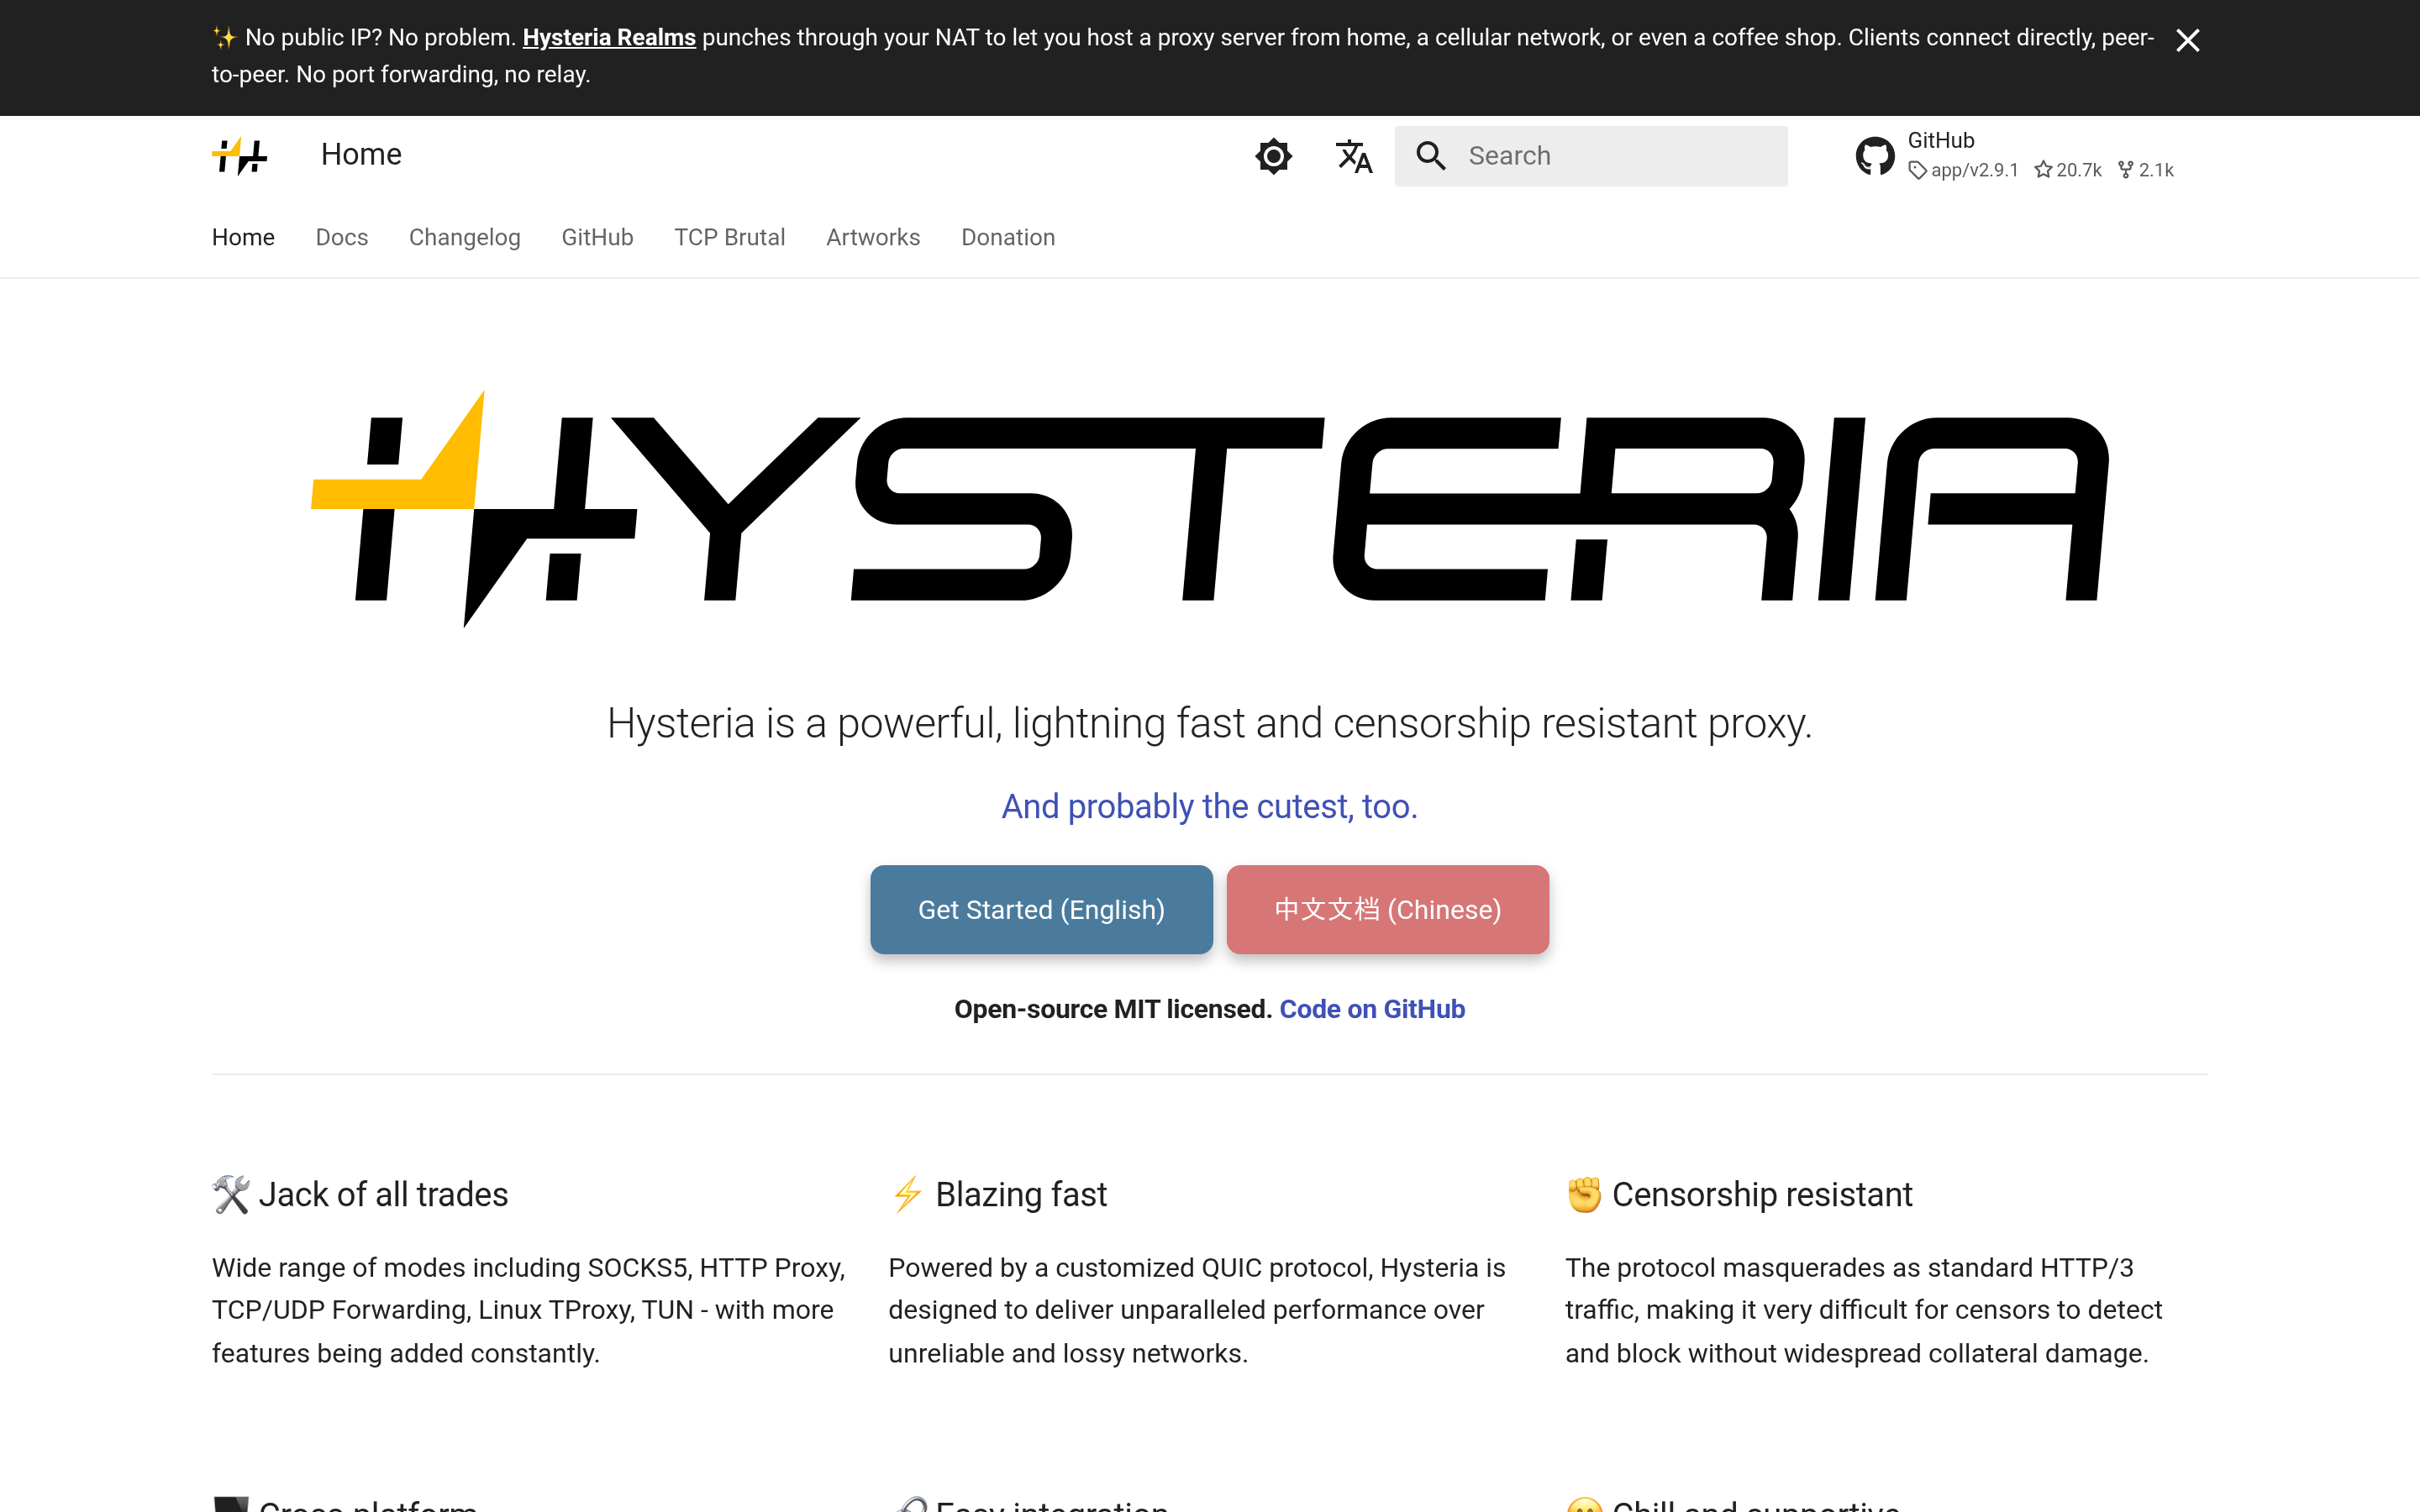Open the 中文文档 (Chinese) docs button
The image size is (2420, 1512).
pyautogui.click(x=1388, y=910)
